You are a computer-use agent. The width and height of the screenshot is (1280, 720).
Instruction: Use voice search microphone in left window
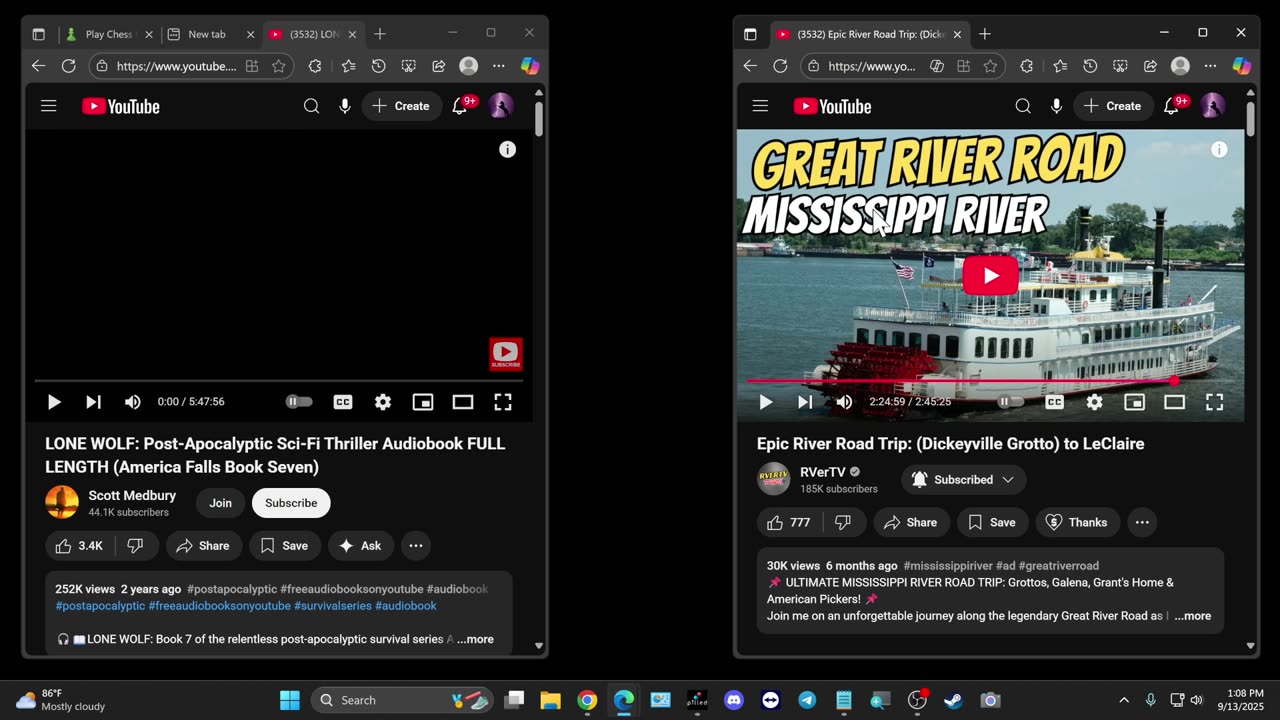click(x=345, y=106)
